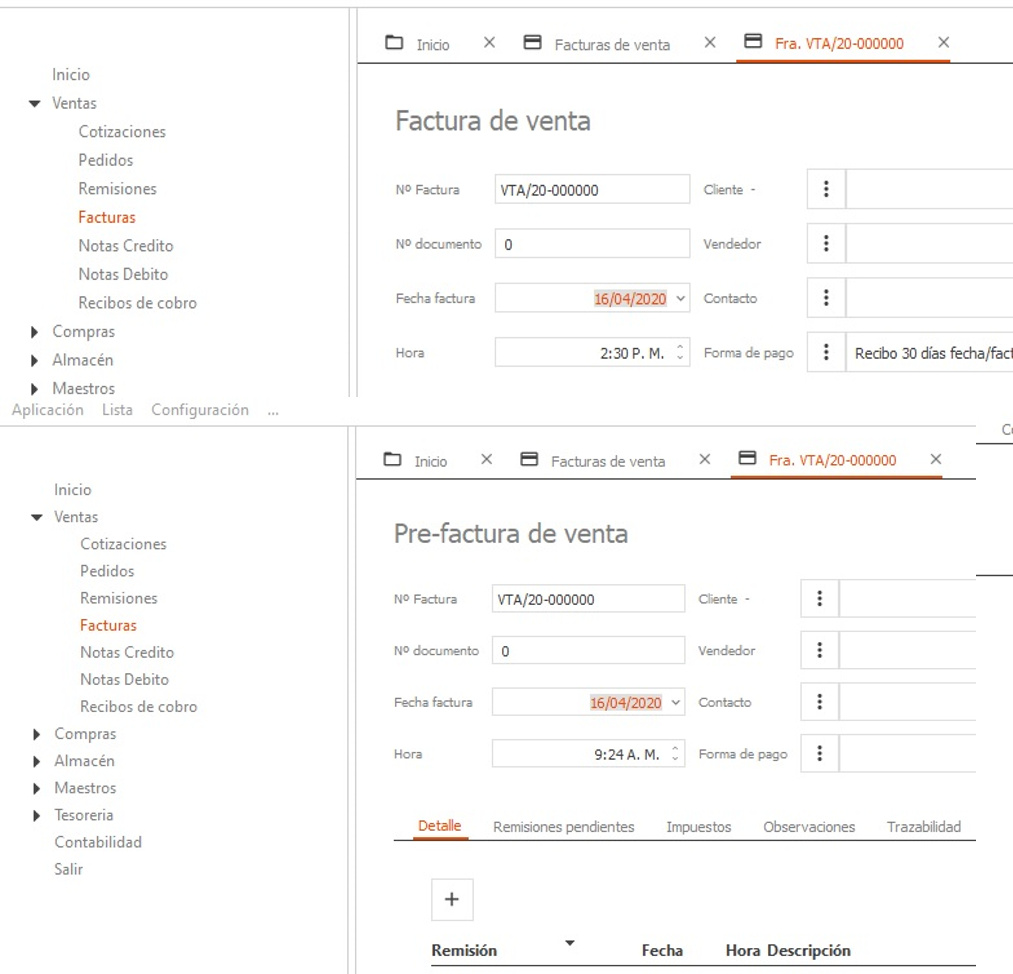The image size is (1013, 974).
Task: Expand the Tesoreria tree node
Action: pyautogui.click(x=36, y=816)
